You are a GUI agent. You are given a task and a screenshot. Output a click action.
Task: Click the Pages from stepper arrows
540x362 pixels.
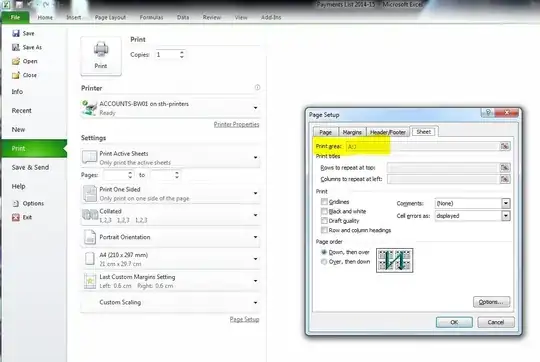130,175
